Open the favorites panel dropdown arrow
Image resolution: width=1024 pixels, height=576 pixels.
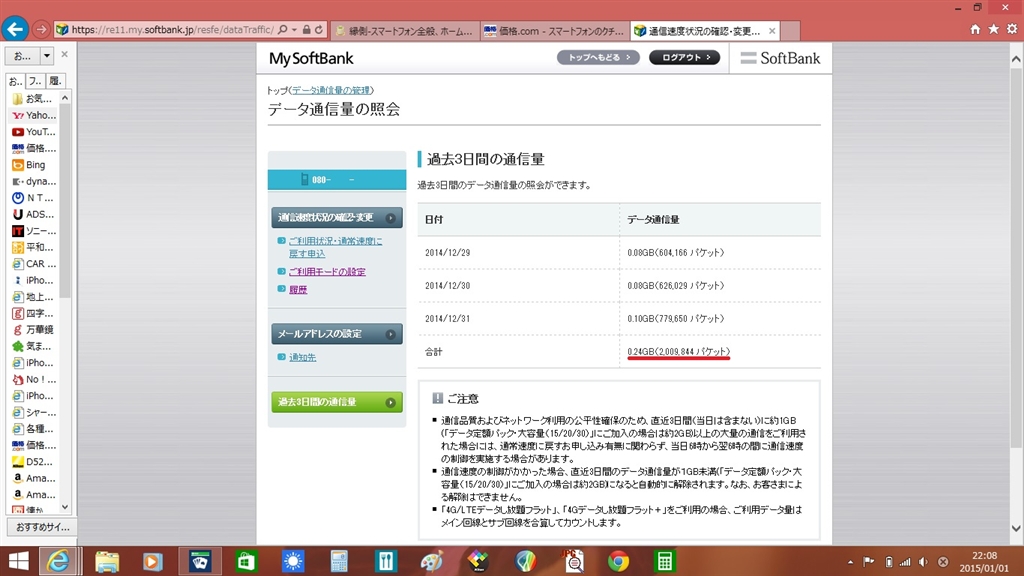pos(46,56)
